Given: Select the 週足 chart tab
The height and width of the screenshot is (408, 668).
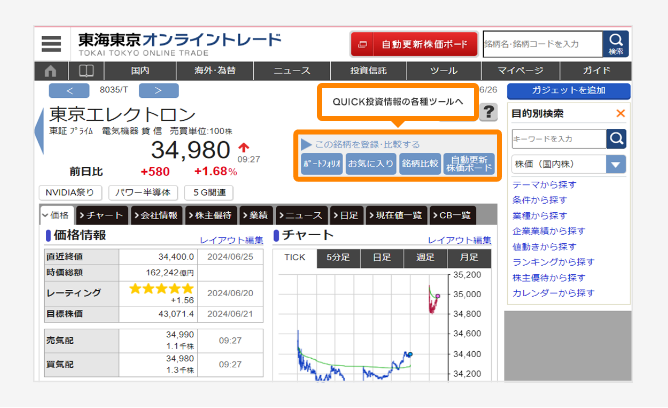Looking at the screenshot, I should 426,258.
